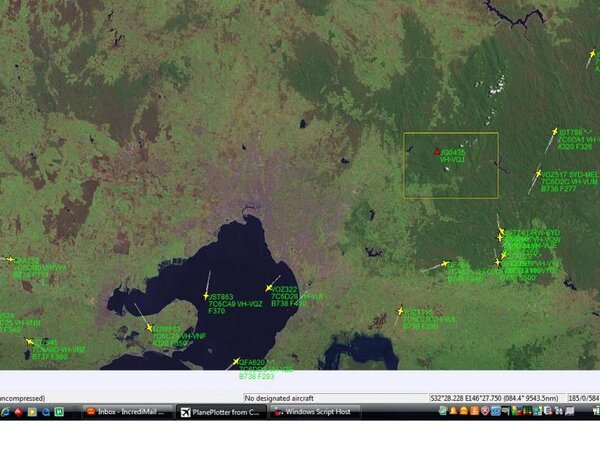Pick the JST788 plane icon

(555, 130)
